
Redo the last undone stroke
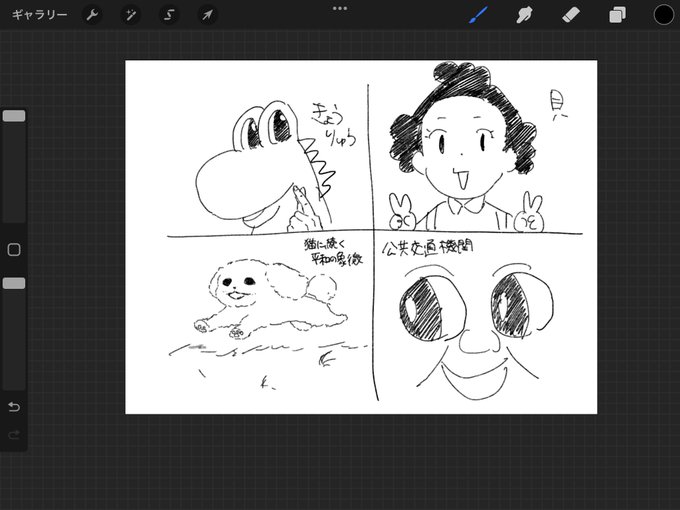tap(14, 434)
